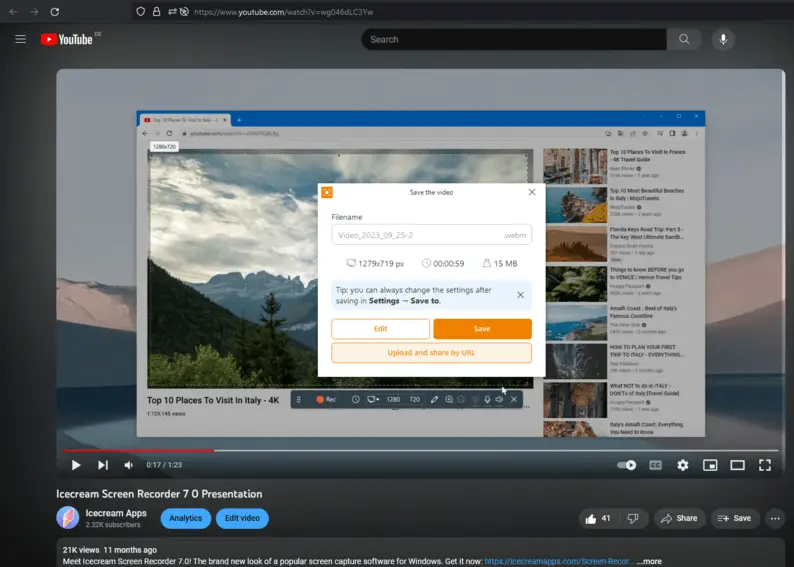View the padlock site security info
The width and height of the screenshot is (794, 567).
156,12
